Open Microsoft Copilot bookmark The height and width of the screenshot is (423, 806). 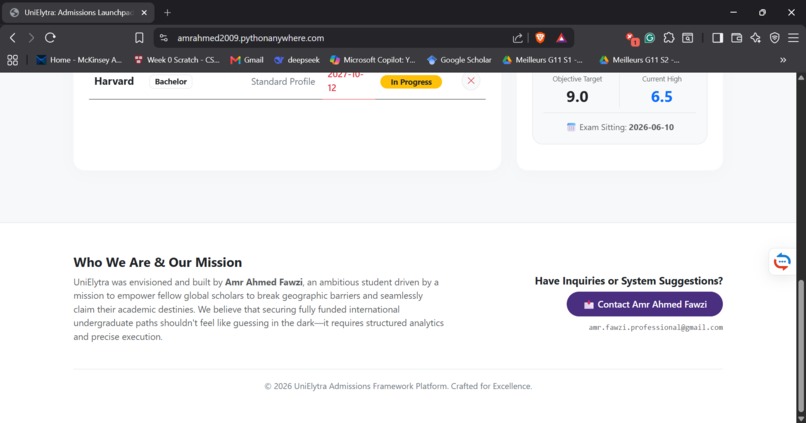coord(373,60)
